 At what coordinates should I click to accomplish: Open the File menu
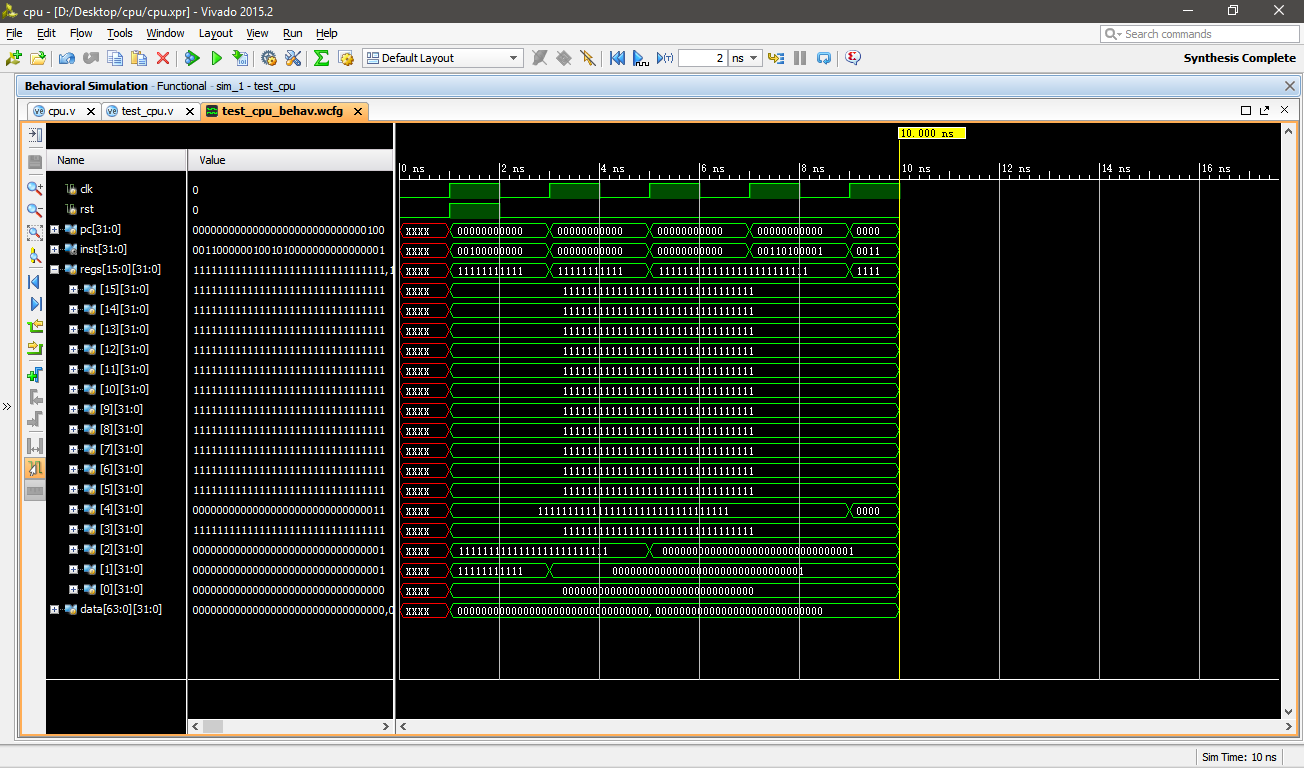pos(14,33)
